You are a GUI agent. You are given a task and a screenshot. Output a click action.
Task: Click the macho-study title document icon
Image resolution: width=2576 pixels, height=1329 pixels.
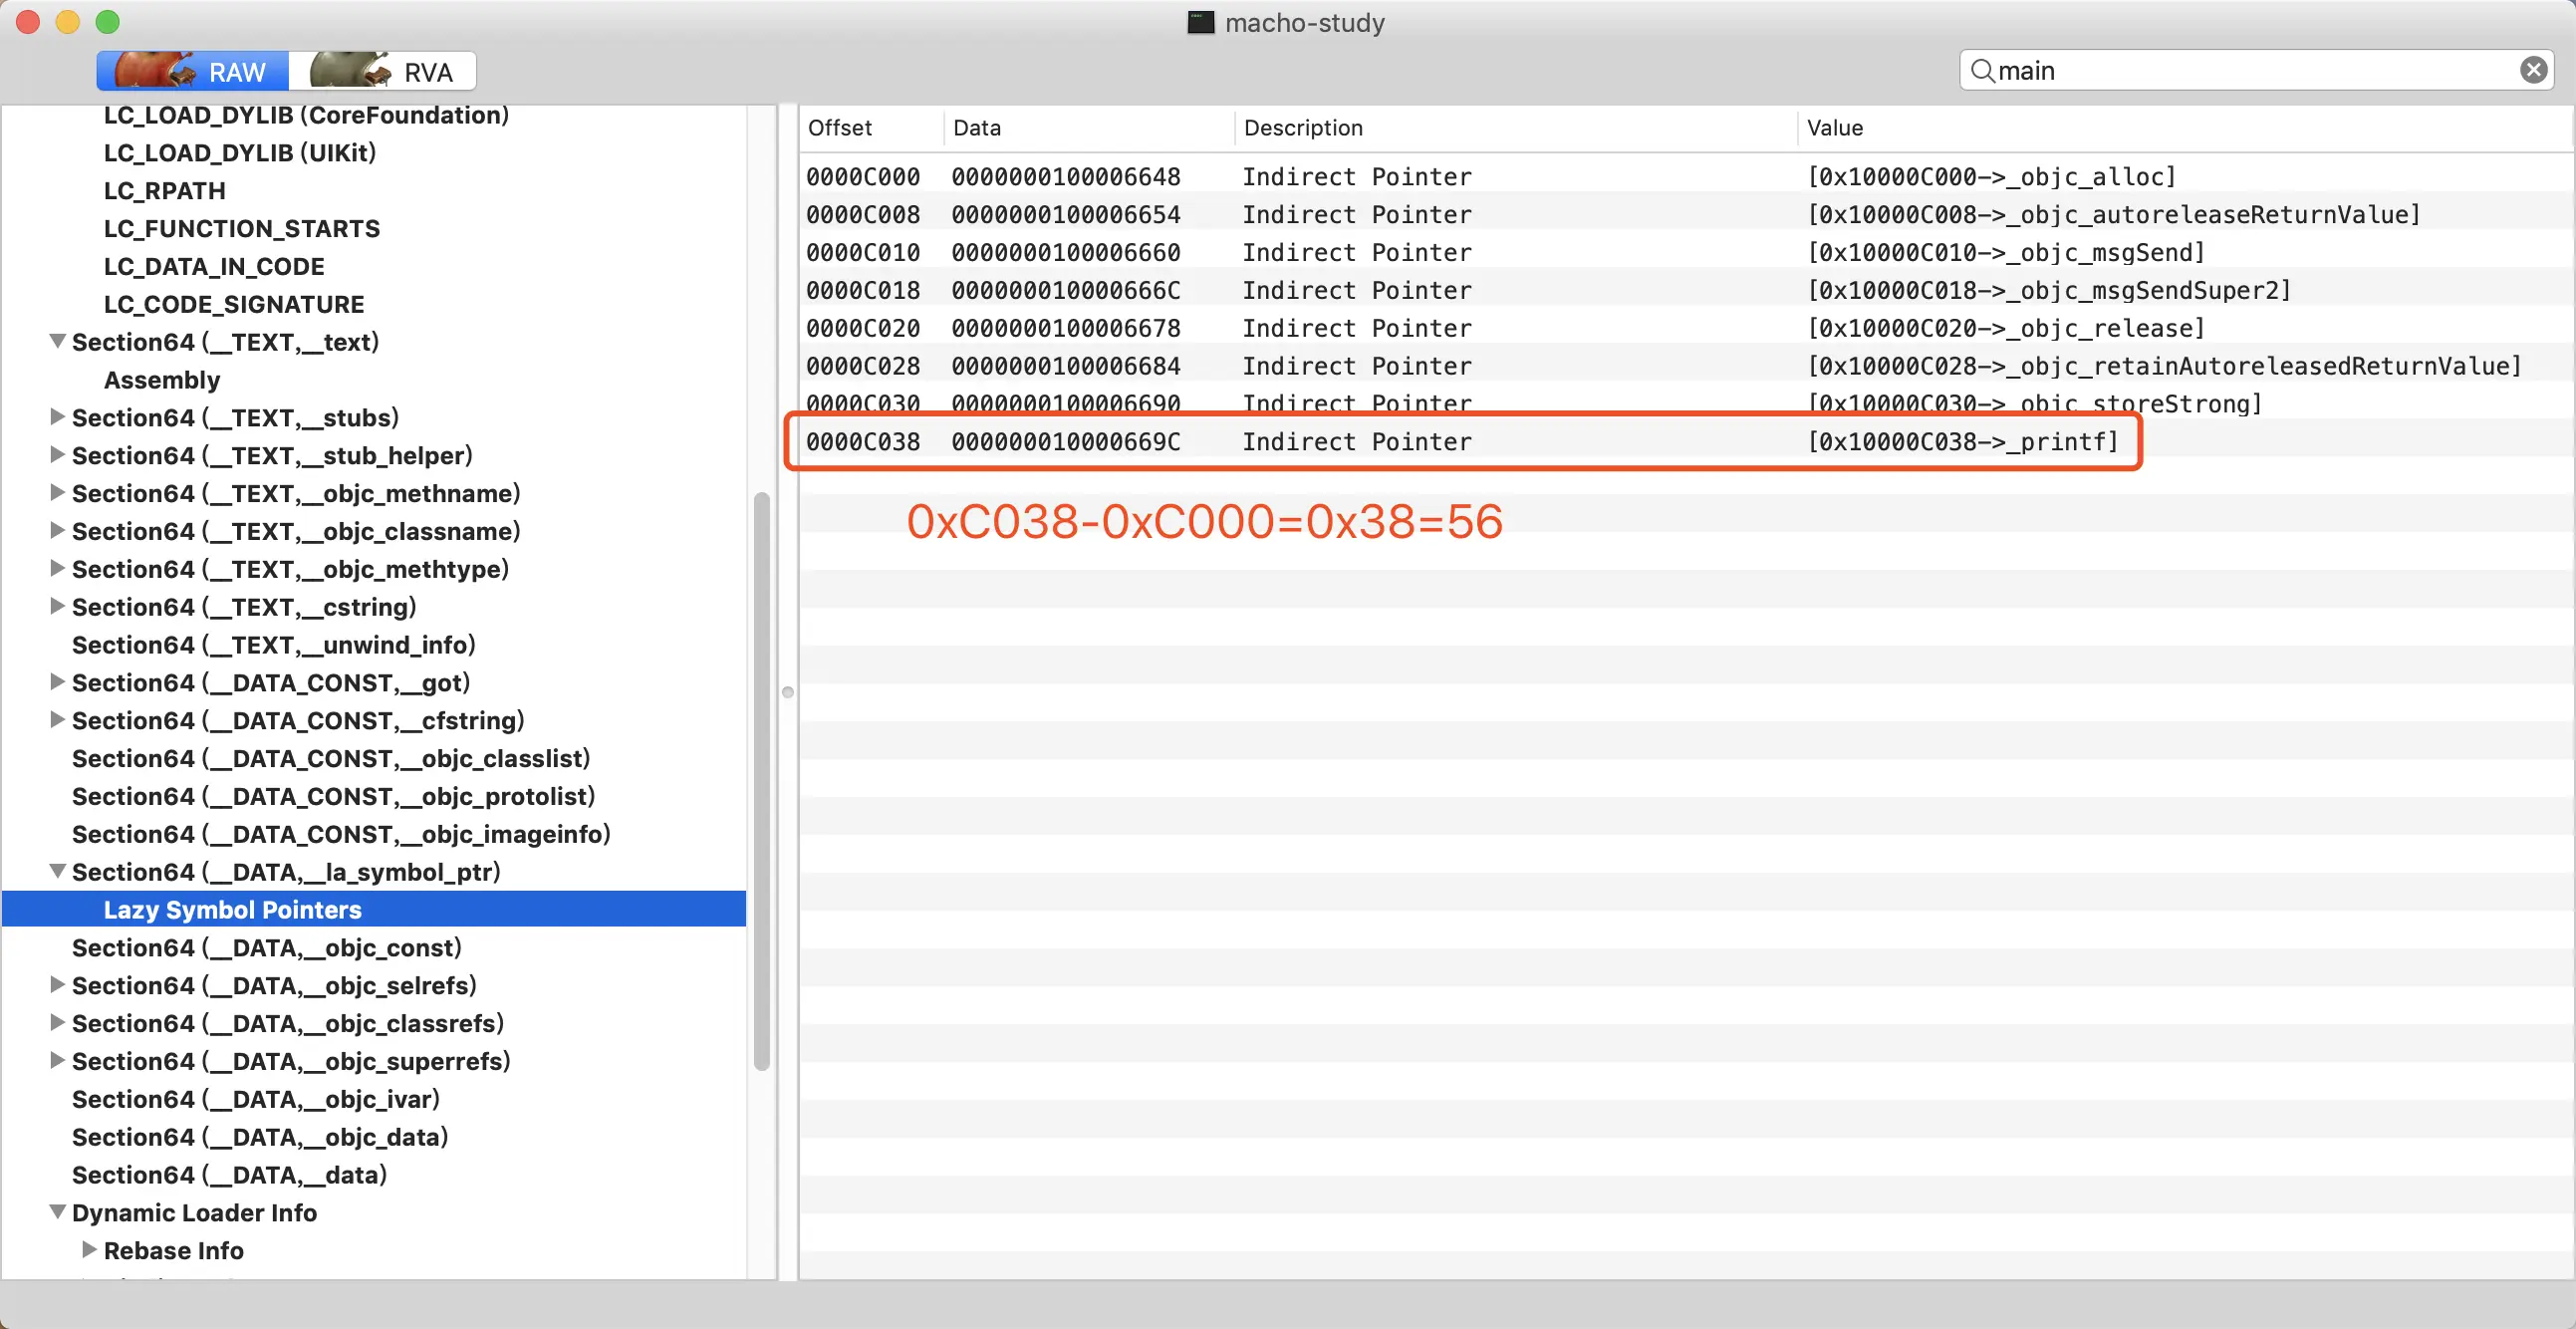(1200, 22)
